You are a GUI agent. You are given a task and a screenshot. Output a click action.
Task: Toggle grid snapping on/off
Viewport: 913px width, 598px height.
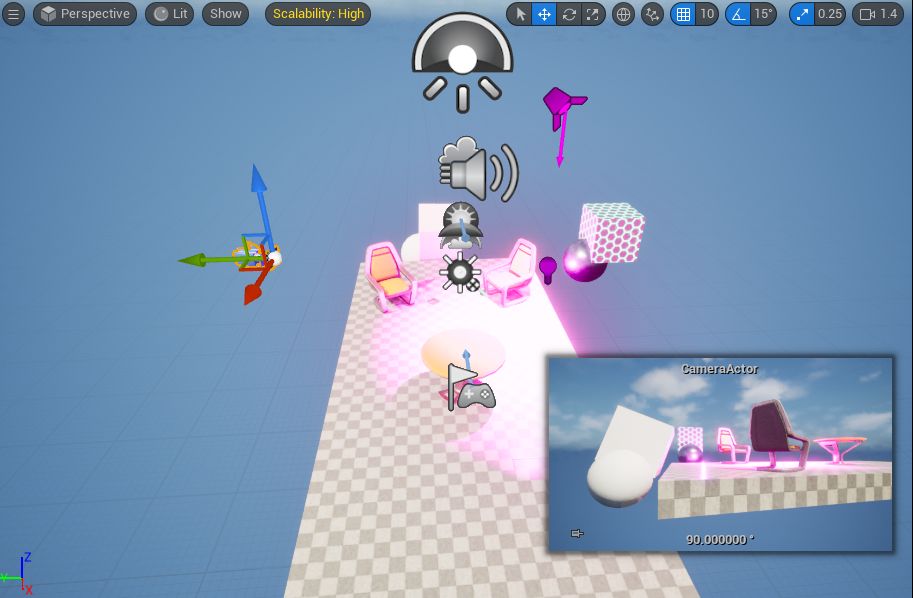point(683,14)
